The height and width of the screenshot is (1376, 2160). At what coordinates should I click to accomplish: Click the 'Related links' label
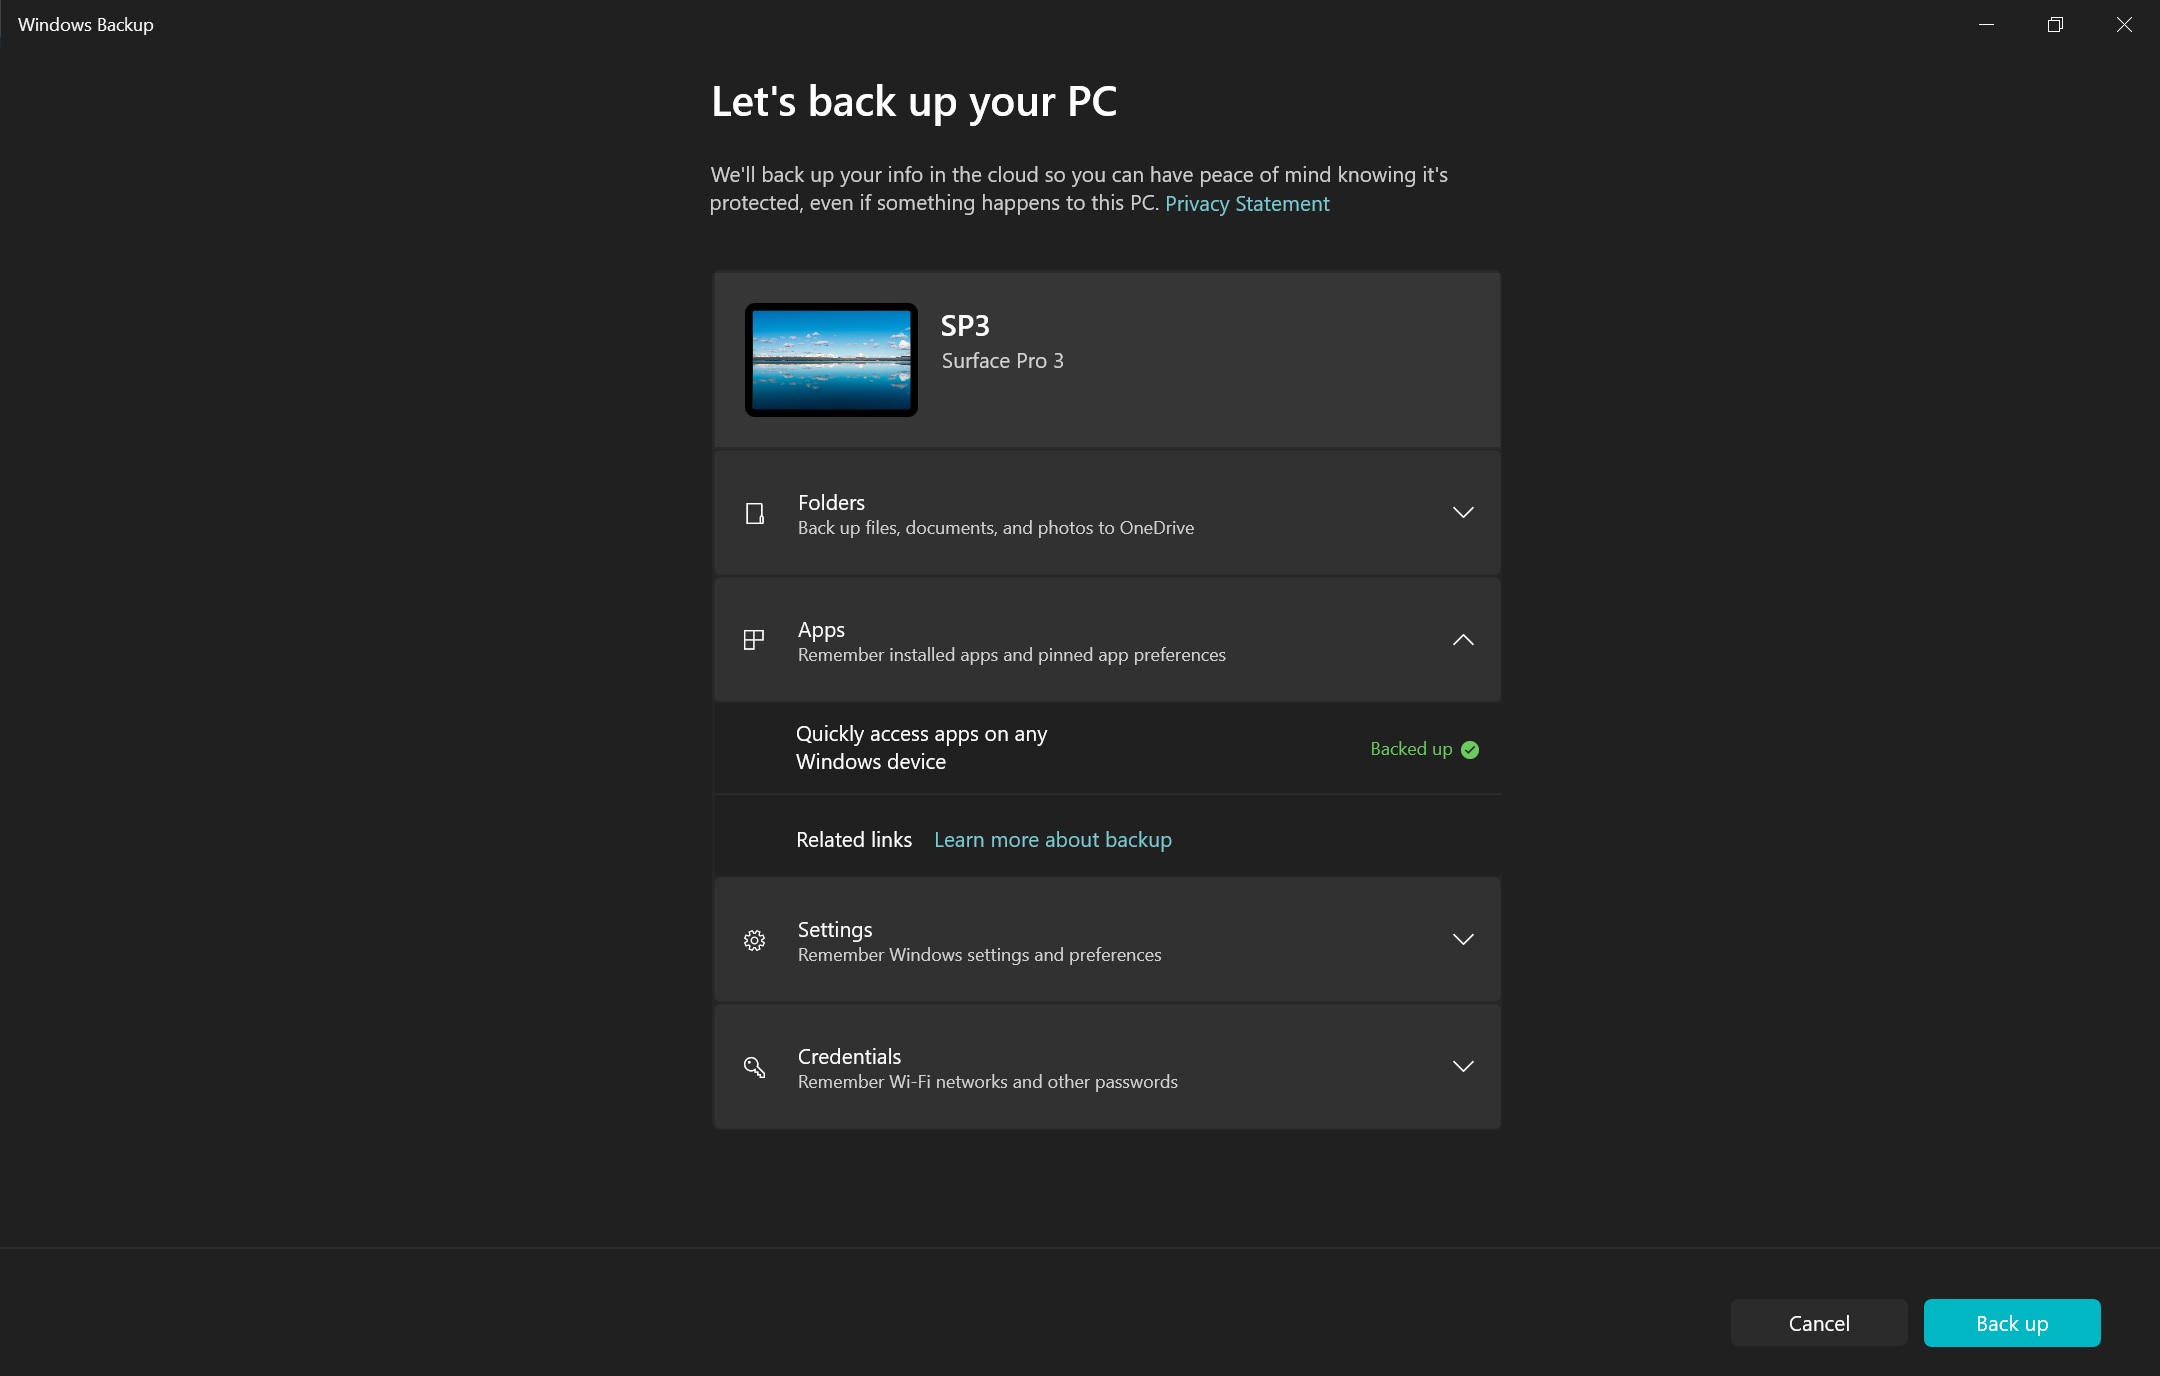coord(854,840)
